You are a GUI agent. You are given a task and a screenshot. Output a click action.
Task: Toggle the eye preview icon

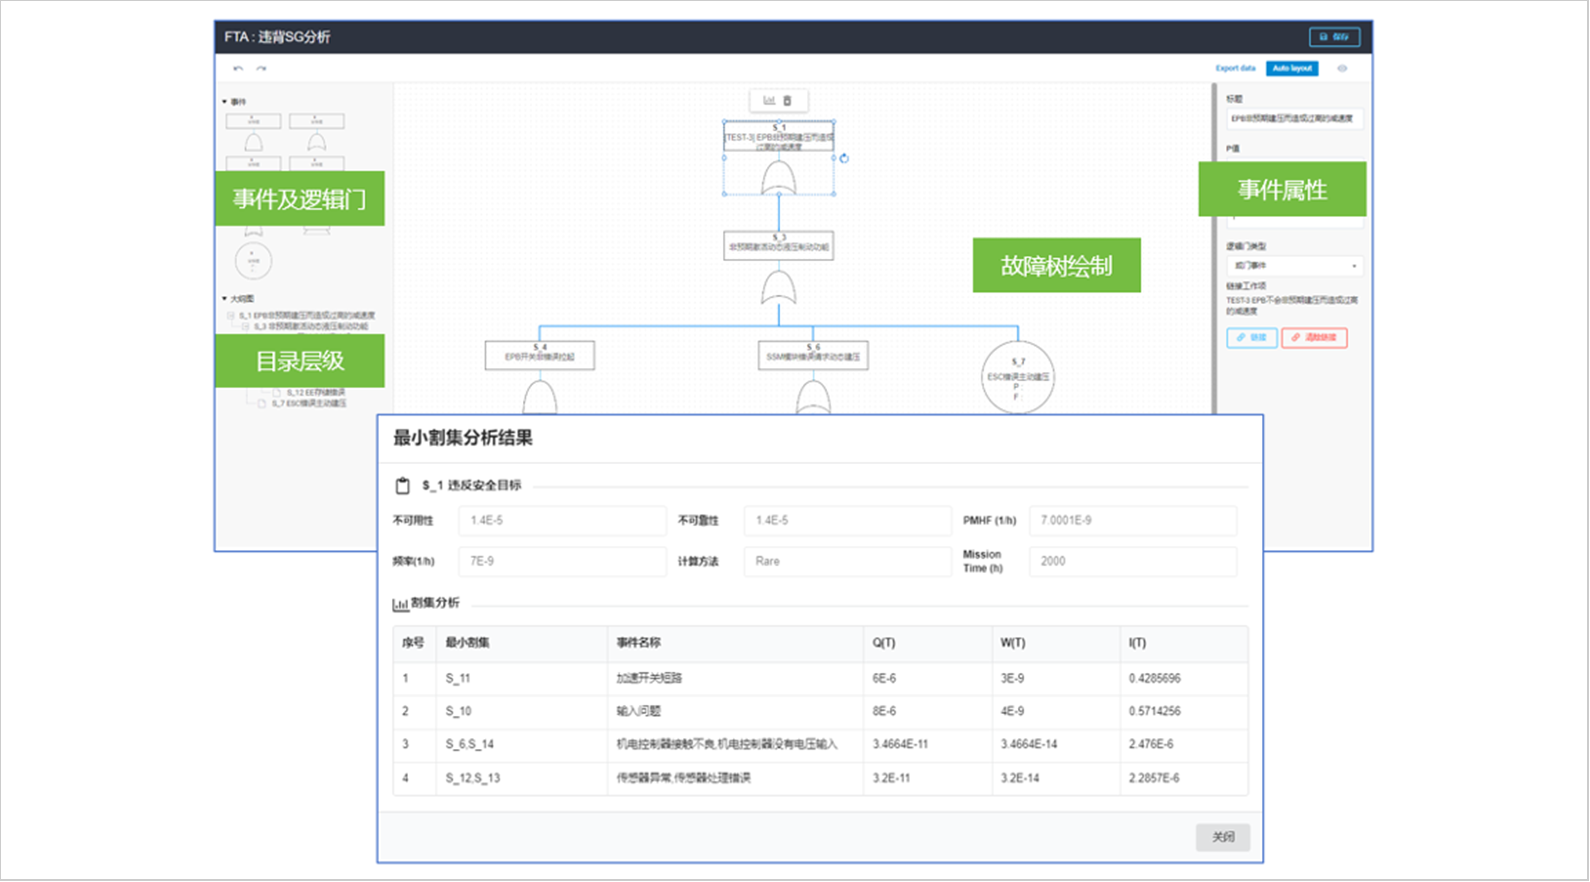tap(1342, 69)
